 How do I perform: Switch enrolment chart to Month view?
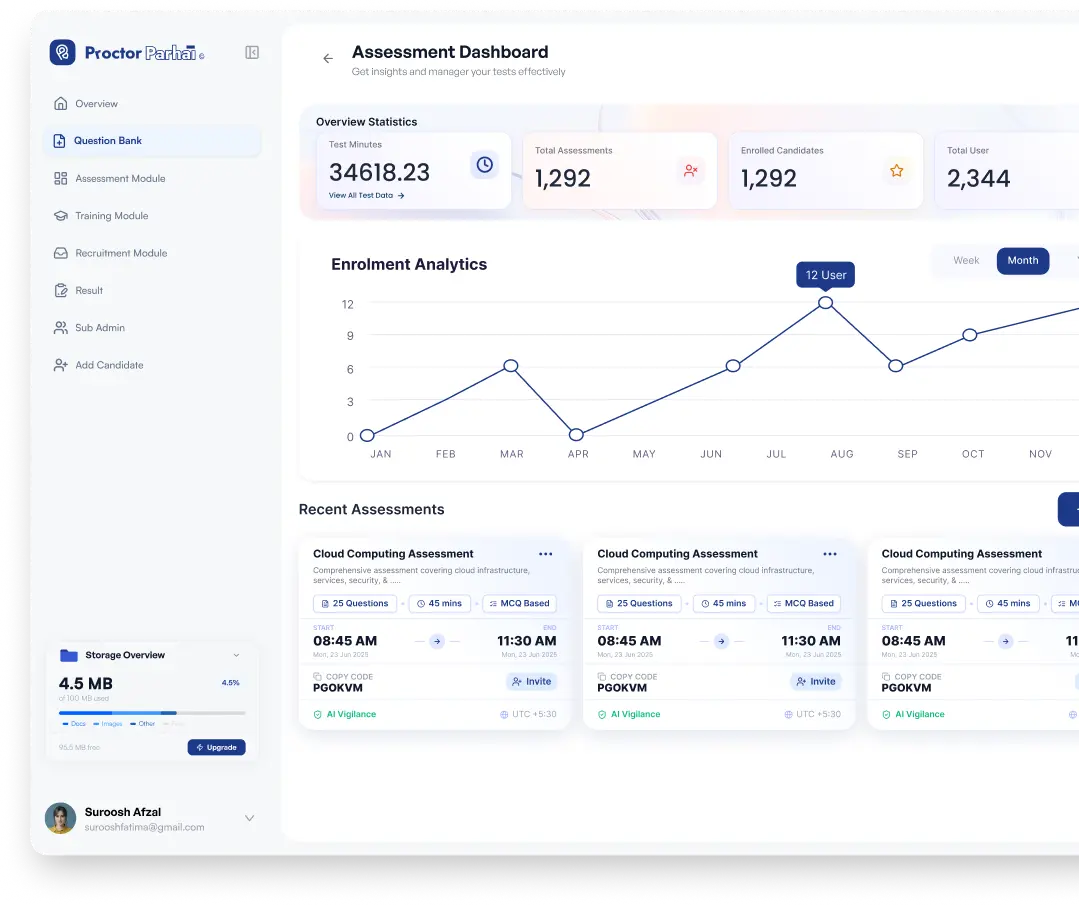click(1023, 261)
